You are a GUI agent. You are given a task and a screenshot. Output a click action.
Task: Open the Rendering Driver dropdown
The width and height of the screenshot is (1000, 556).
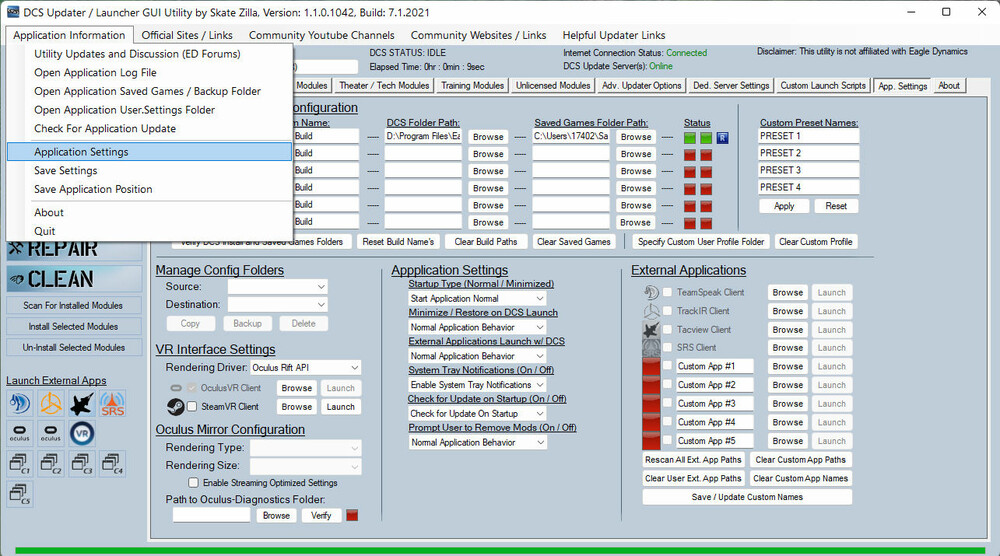point(305,368)
